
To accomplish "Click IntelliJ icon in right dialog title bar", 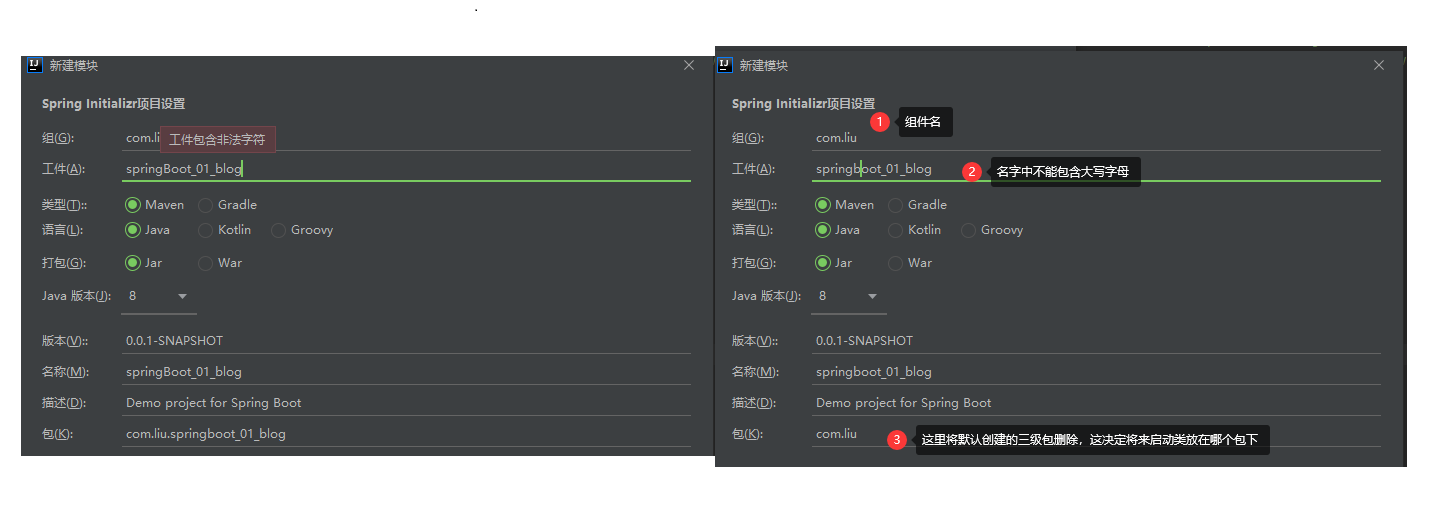I will tap(725, 65).
